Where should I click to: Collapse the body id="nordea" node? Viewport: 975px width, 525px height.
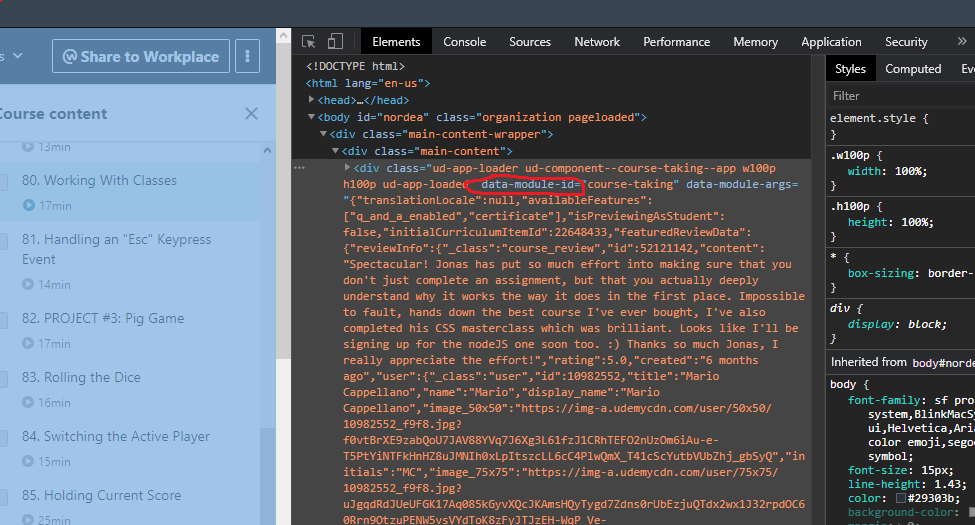click(313, 117)
